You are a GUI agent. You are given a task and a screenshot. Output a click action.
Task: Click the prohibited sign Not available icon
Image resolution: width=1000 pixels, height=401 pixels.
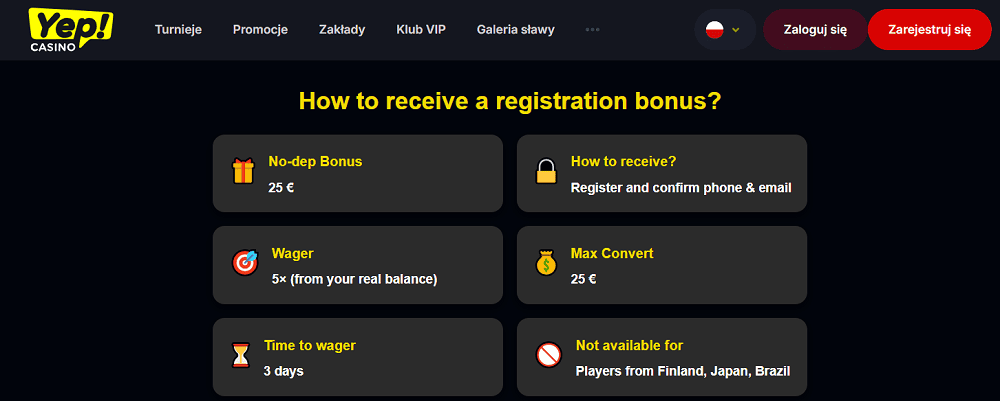point(547,355)
